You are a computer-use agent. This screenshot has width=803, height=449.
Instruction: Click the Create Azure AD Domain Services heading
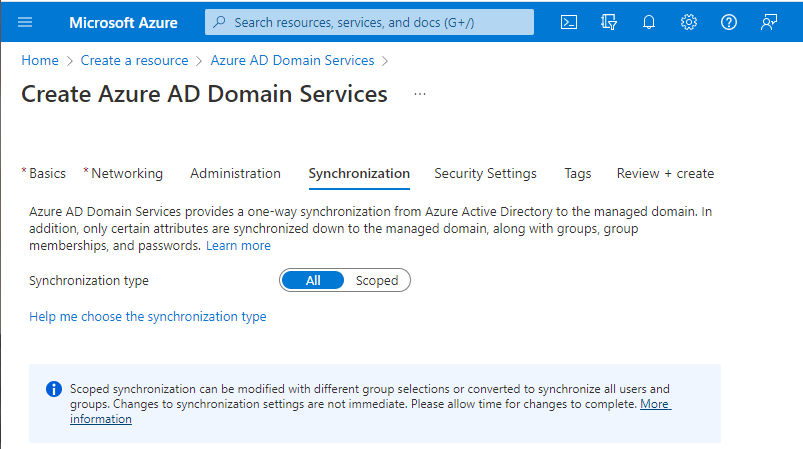(204, 94)
